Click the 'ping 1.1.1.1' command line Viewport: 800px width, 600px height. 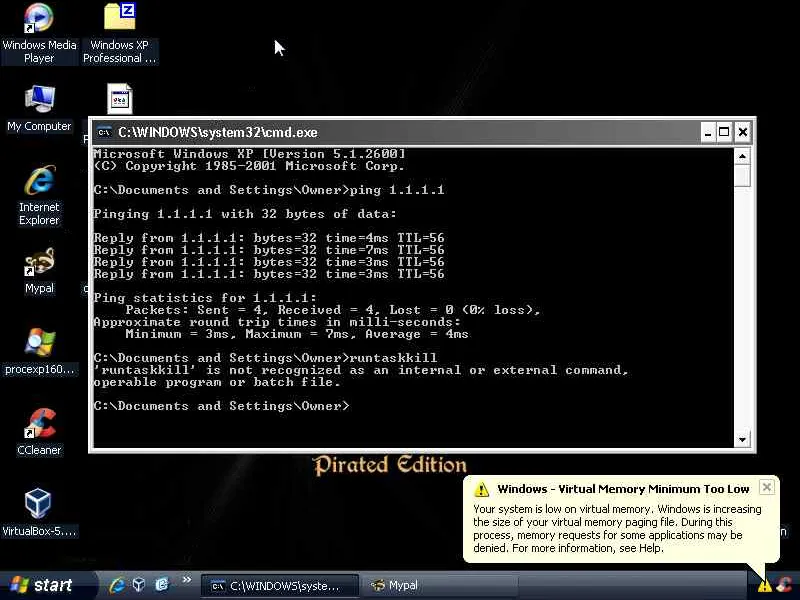(x=269, y=190)
